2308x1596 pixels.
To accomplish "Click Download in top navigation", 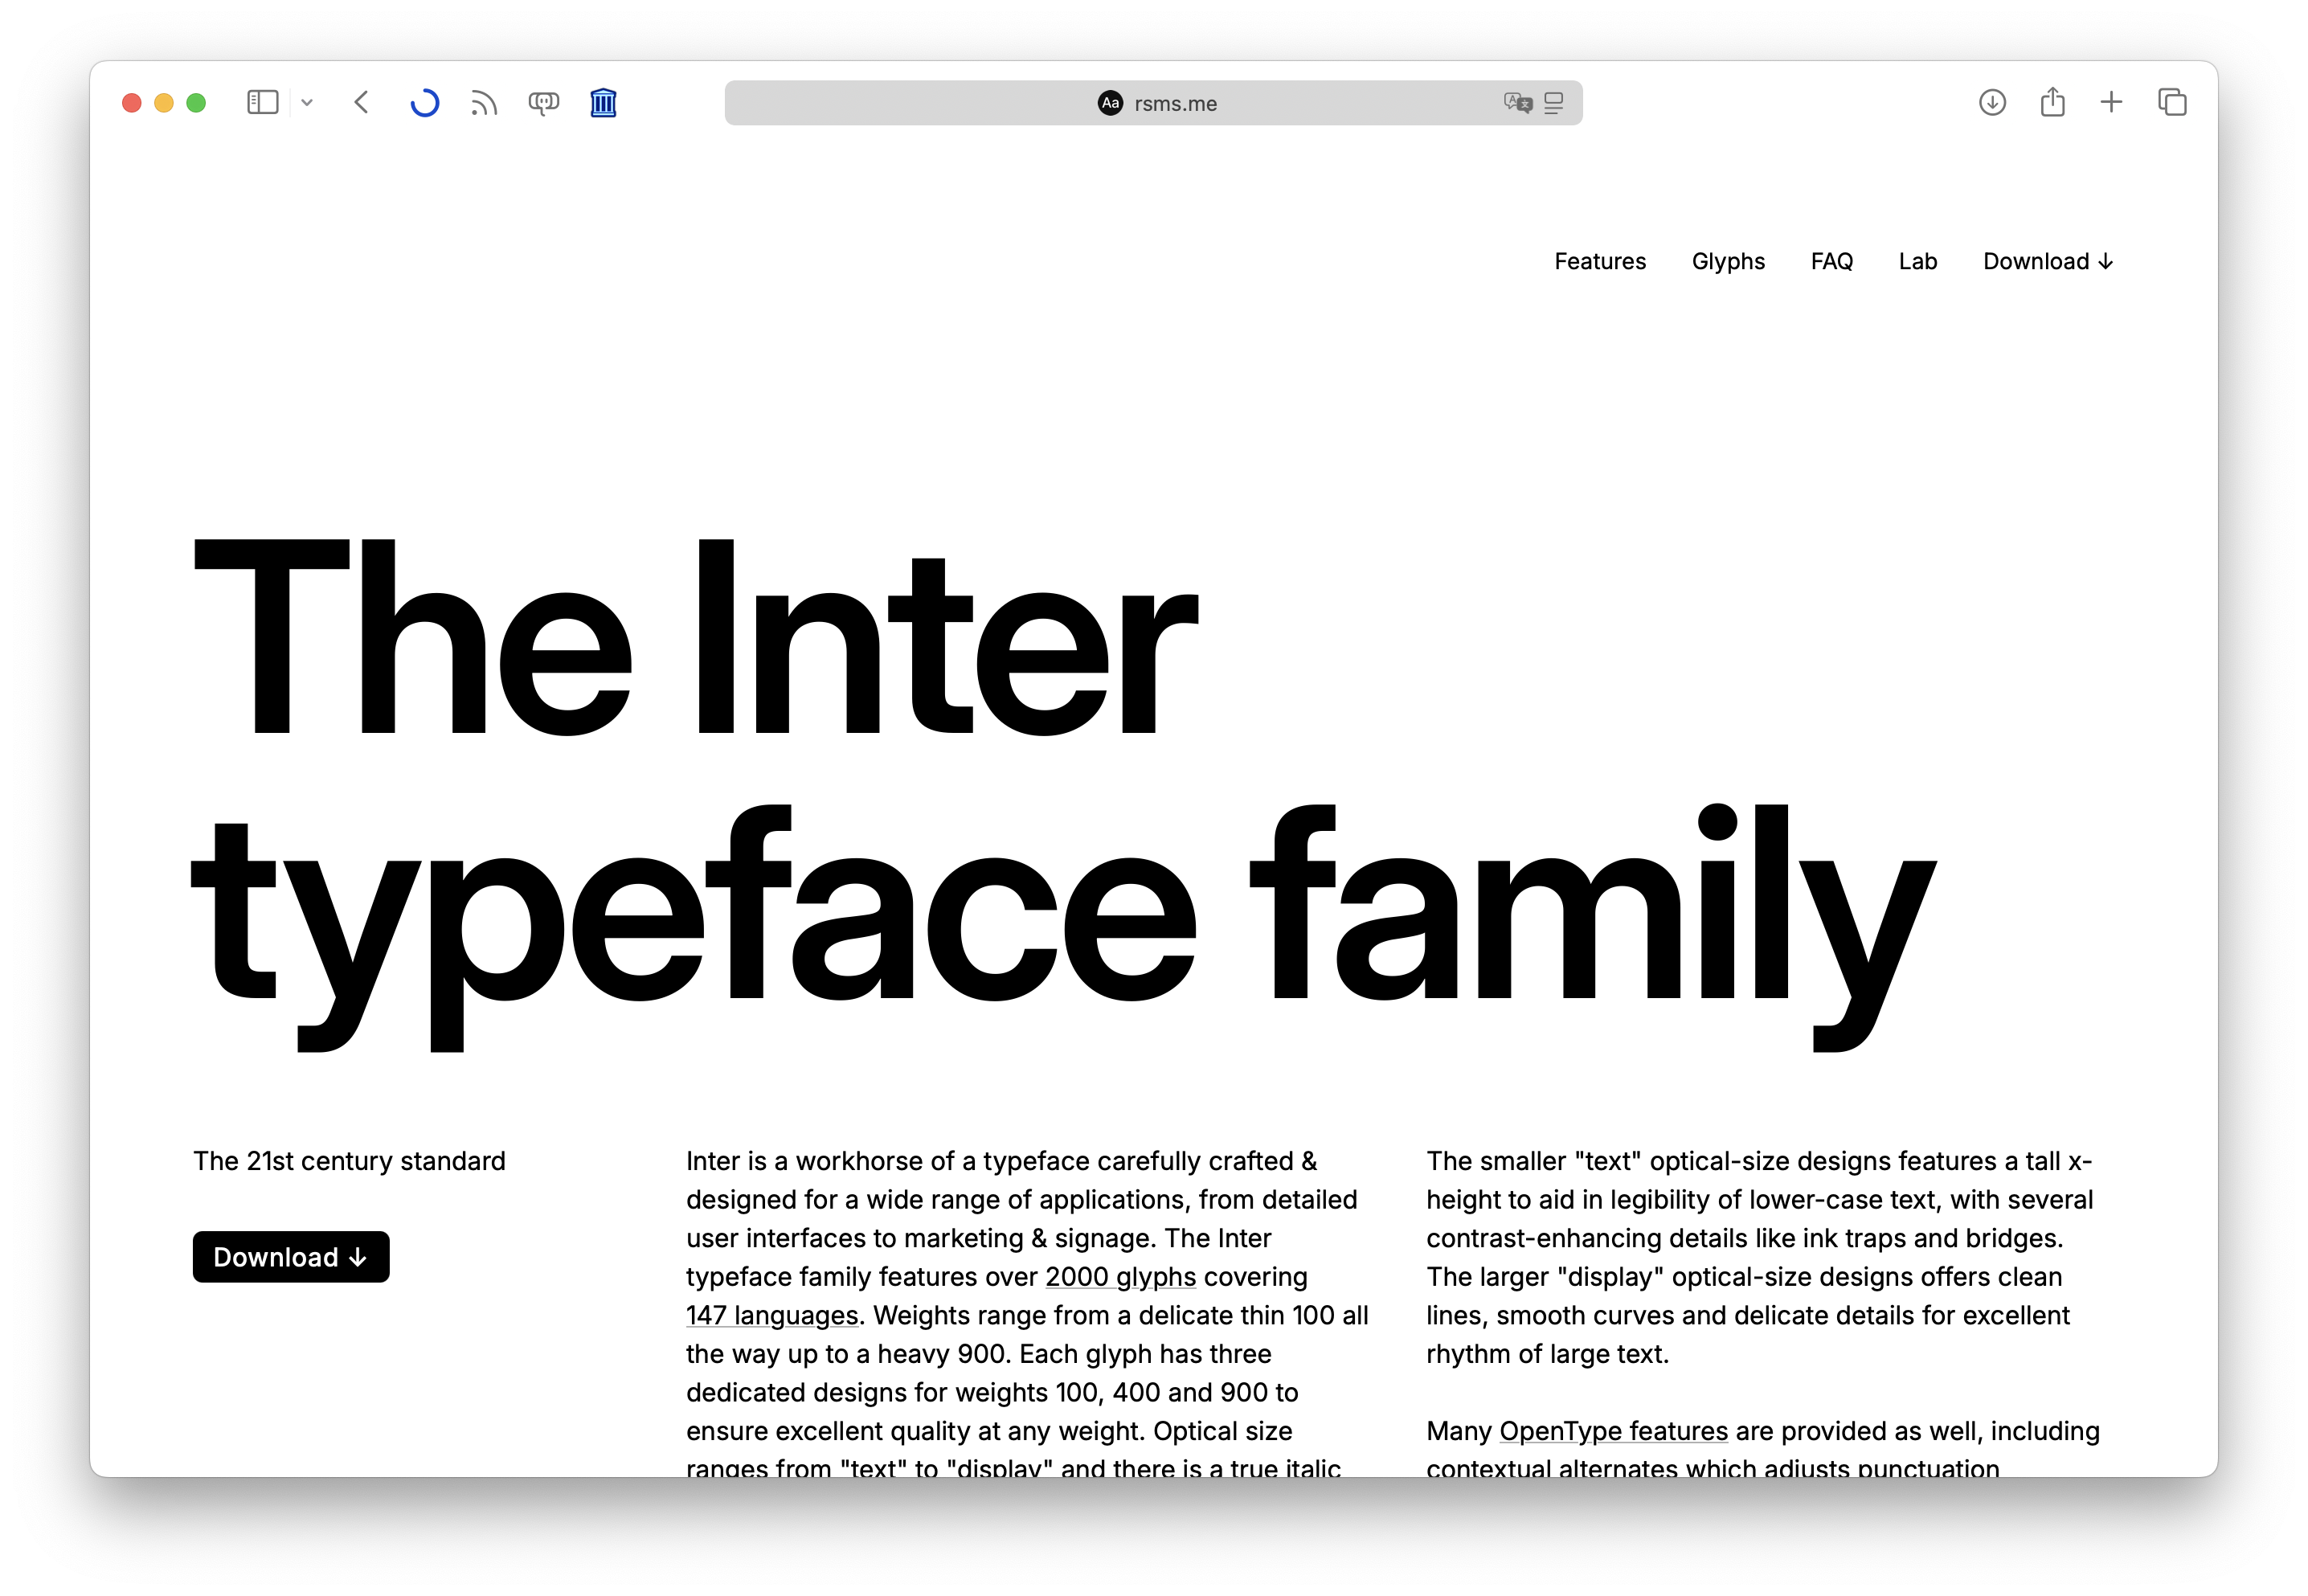I will [x=2048, y=261].
